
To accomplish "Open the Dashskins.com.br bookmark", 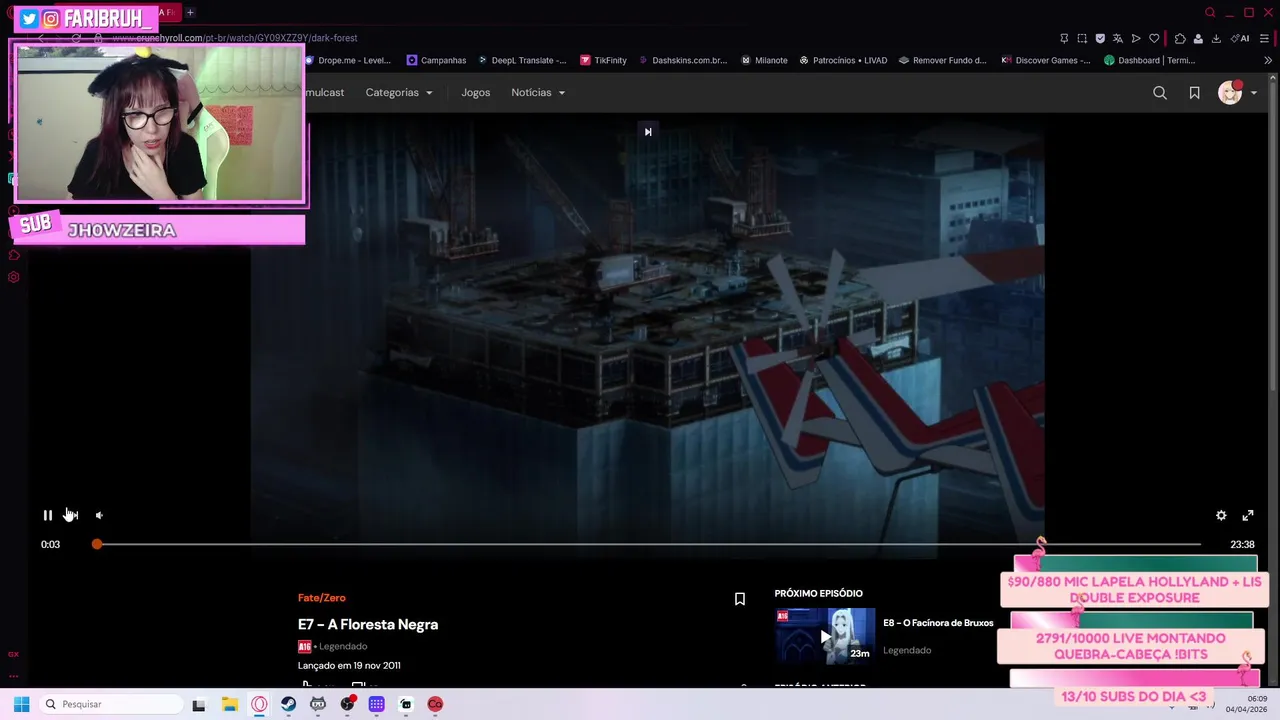I will coord(682,60).
